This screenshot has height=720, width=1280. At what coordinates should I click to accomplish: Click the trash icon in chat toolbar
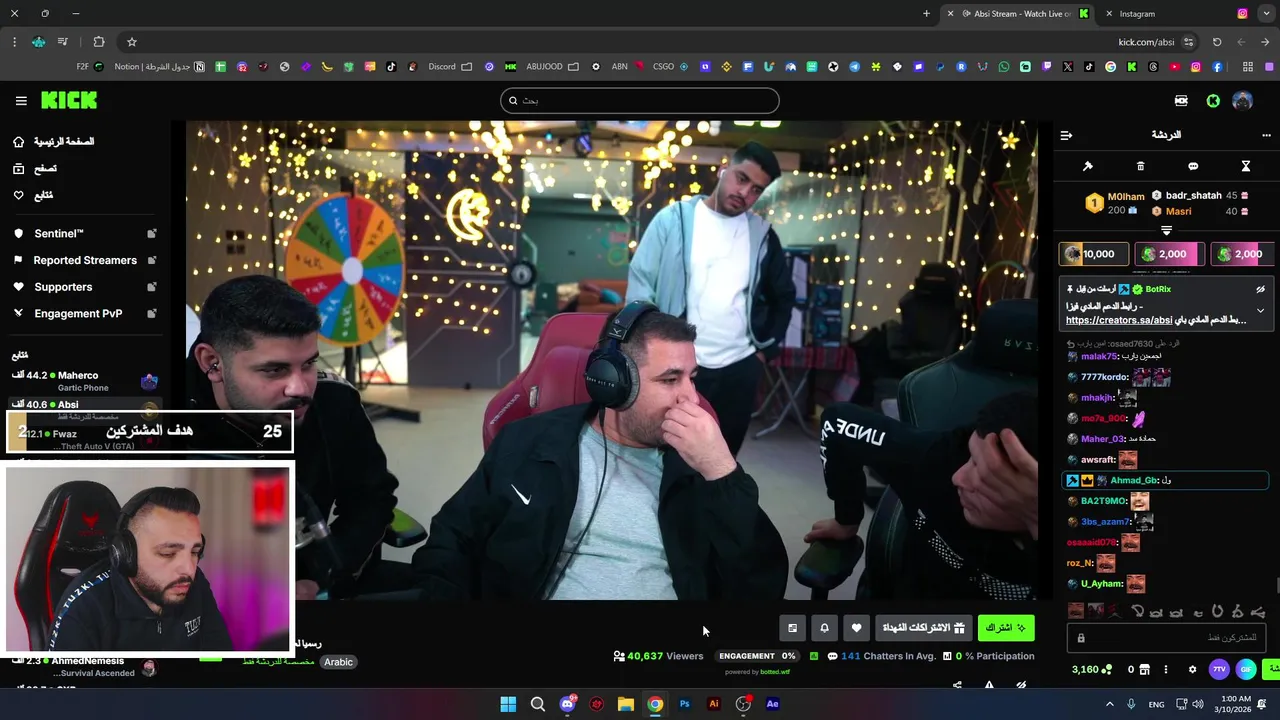[1140, 166]
